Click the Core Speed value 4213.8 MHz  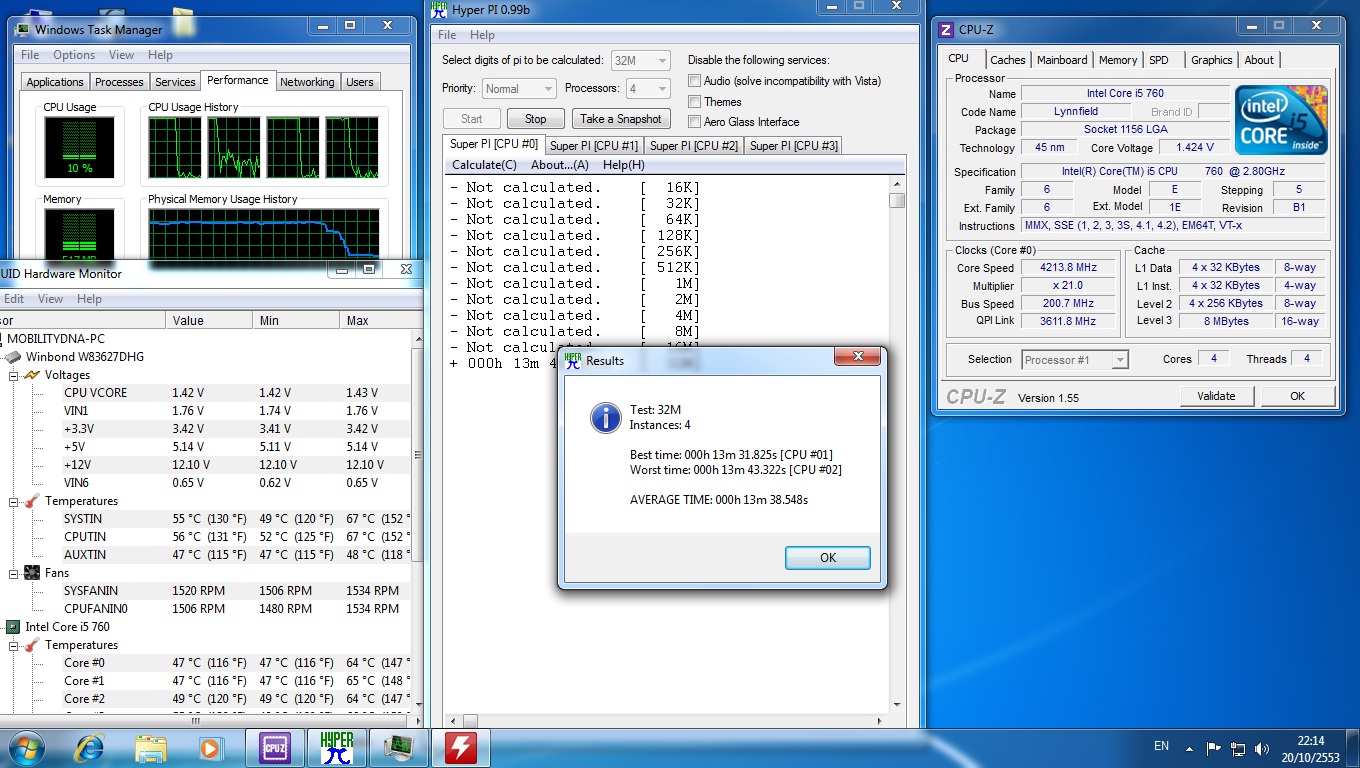coord(1068,268)
